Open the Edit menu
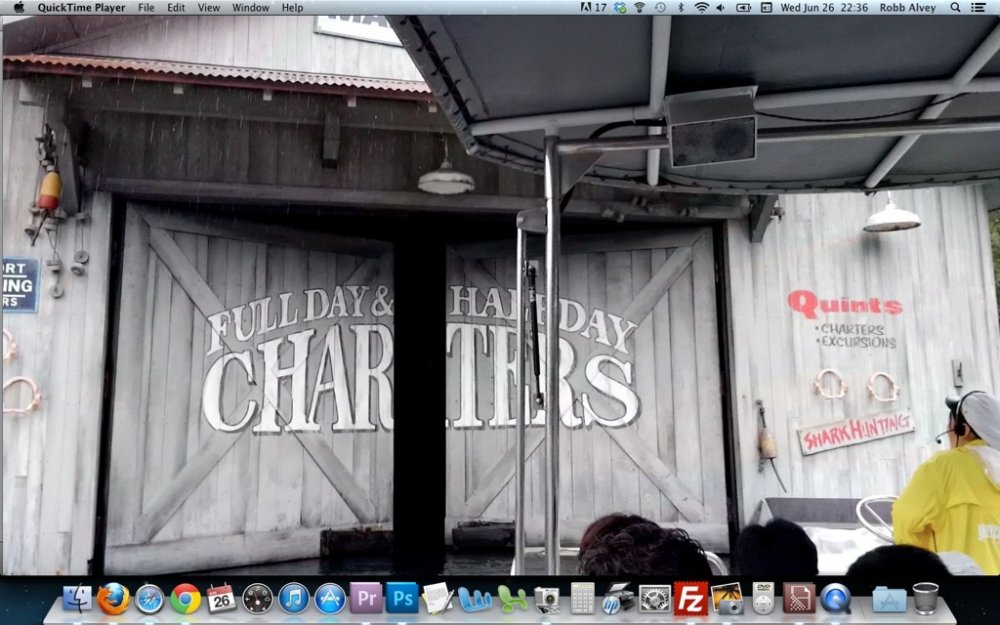 tap(176, 7)
